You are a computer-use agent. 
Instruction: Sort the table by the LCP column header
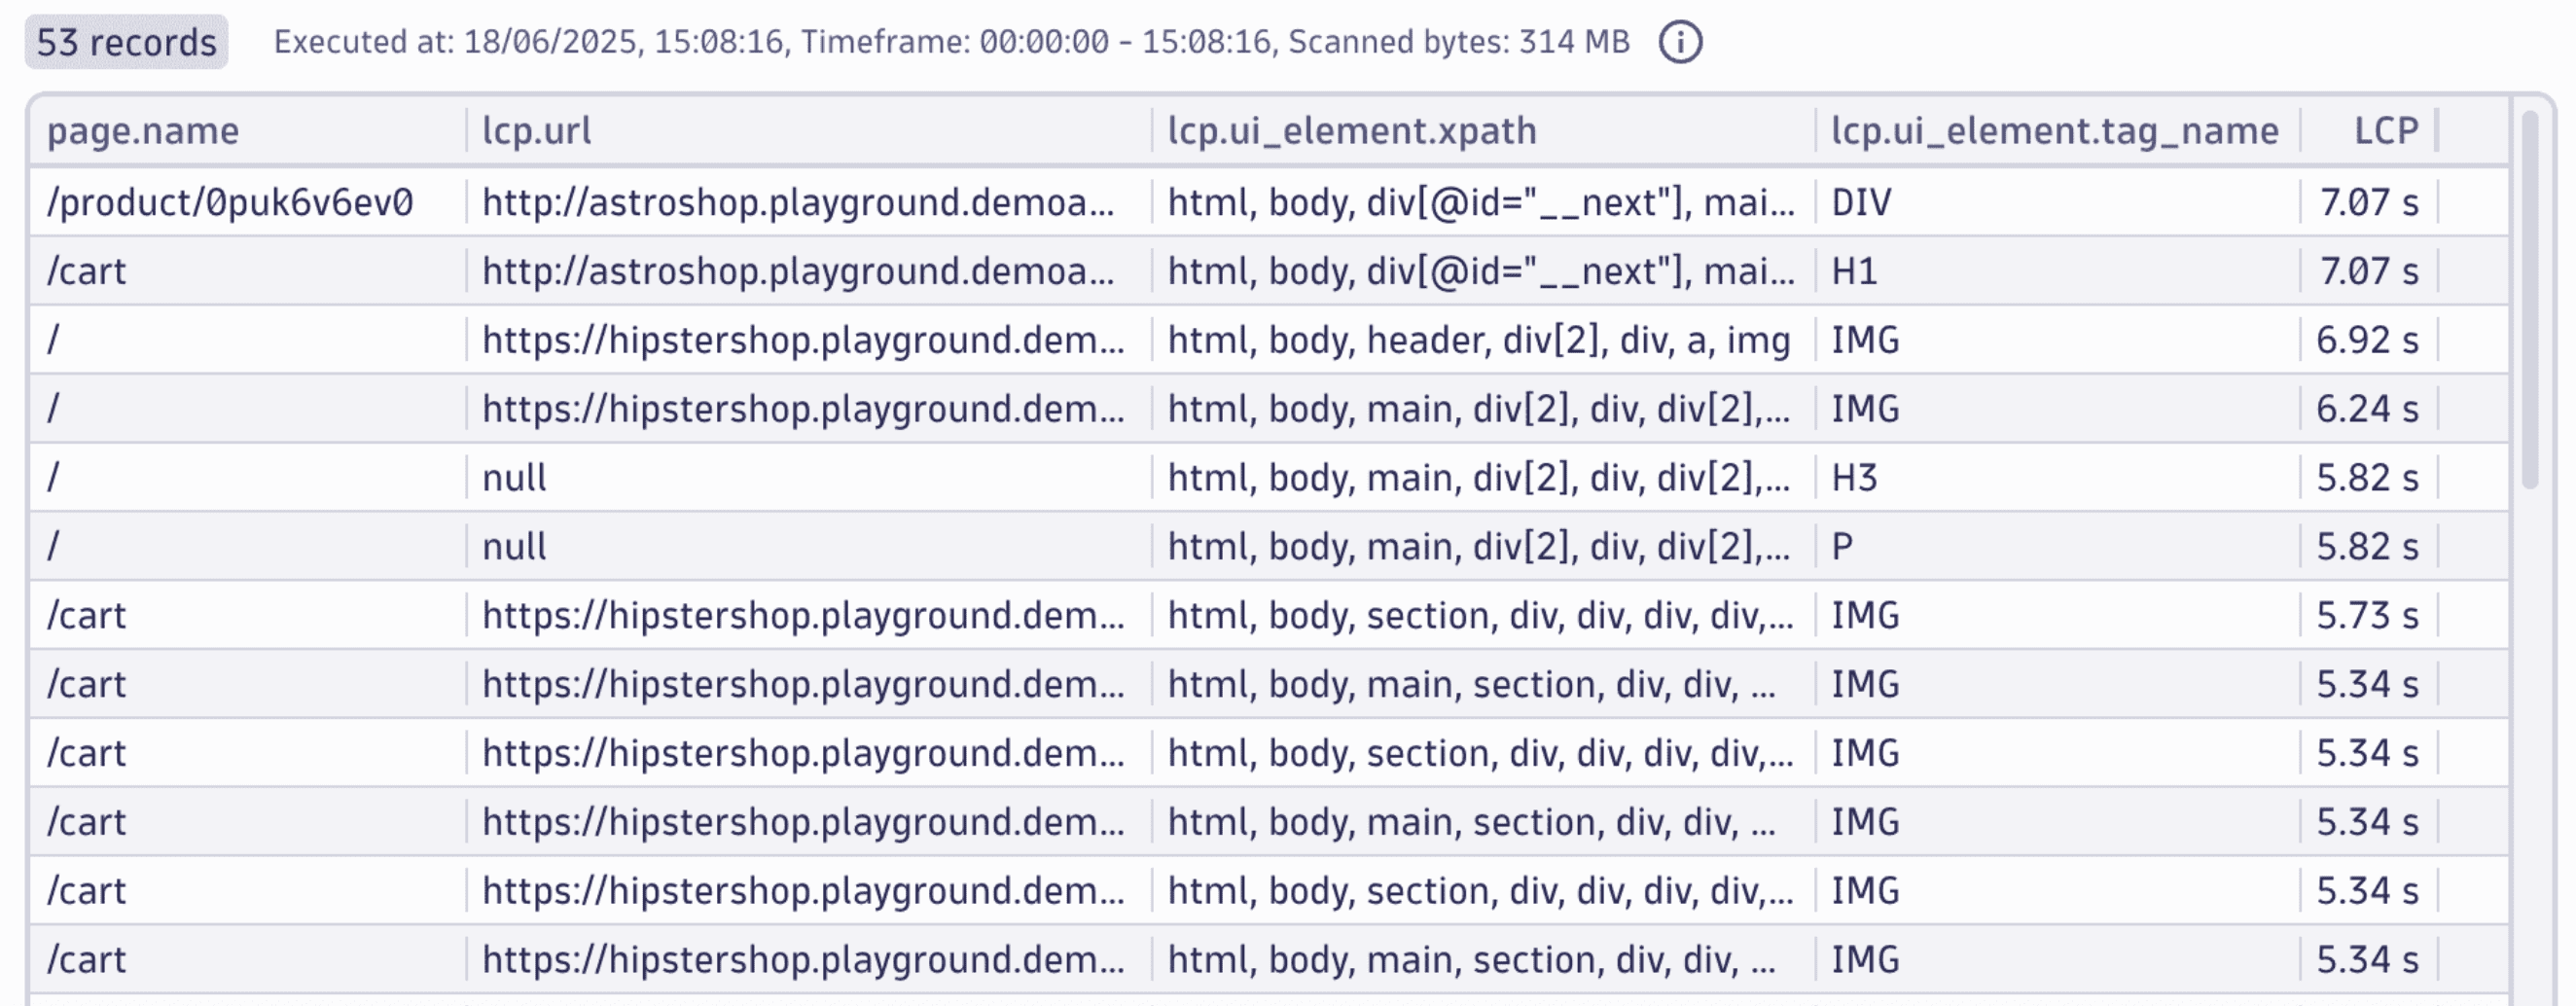pyautogui.click(x=2385, y=130)
